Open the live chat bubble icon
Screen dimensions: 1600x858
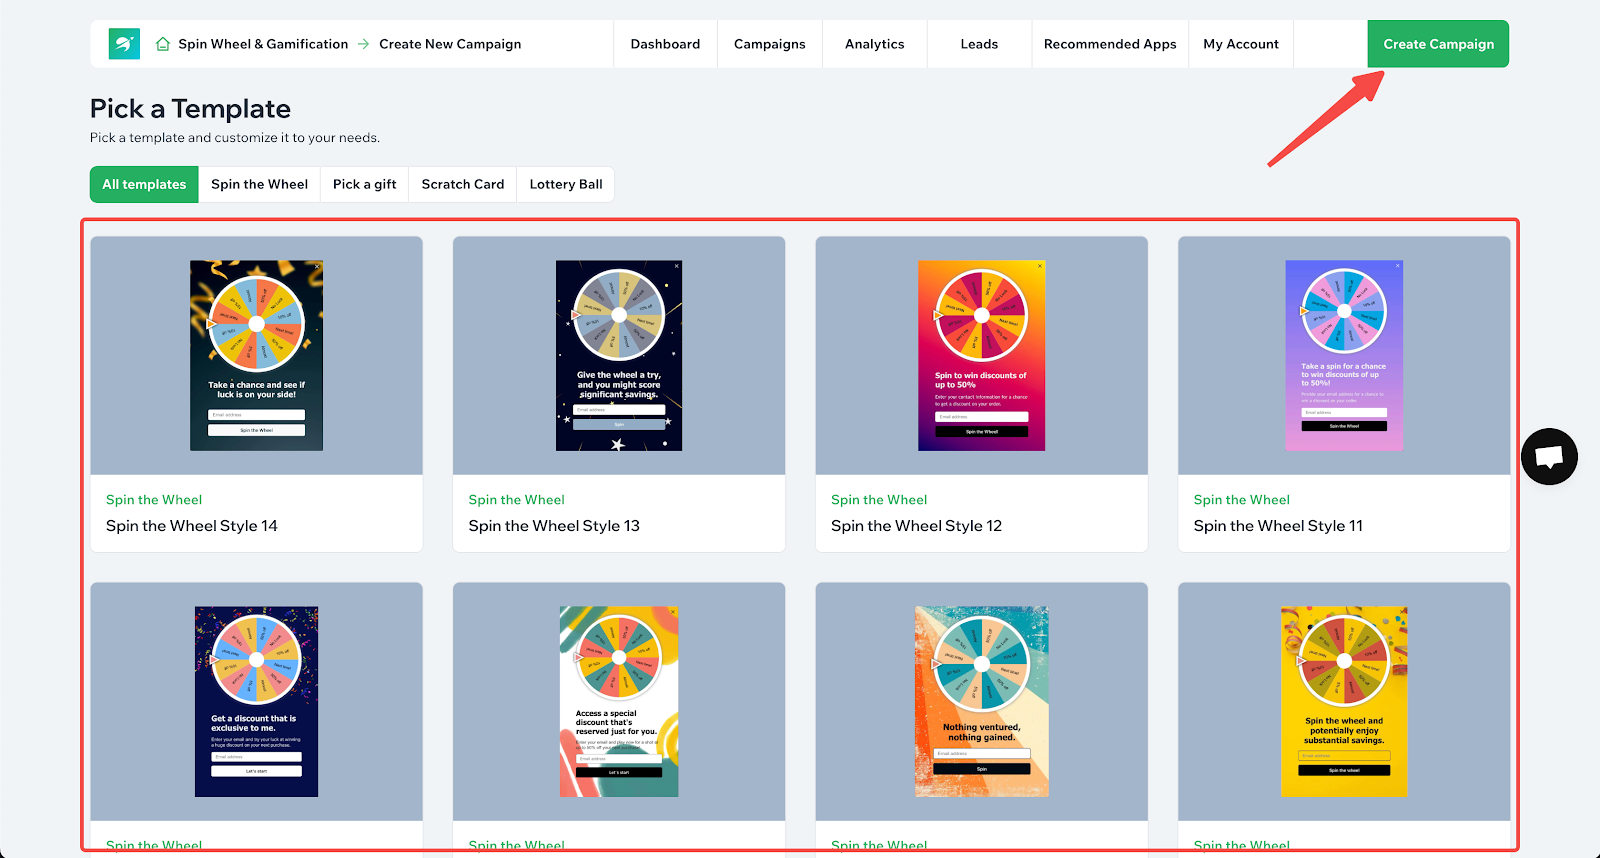pyautogui.click(x=1549, y=457)
